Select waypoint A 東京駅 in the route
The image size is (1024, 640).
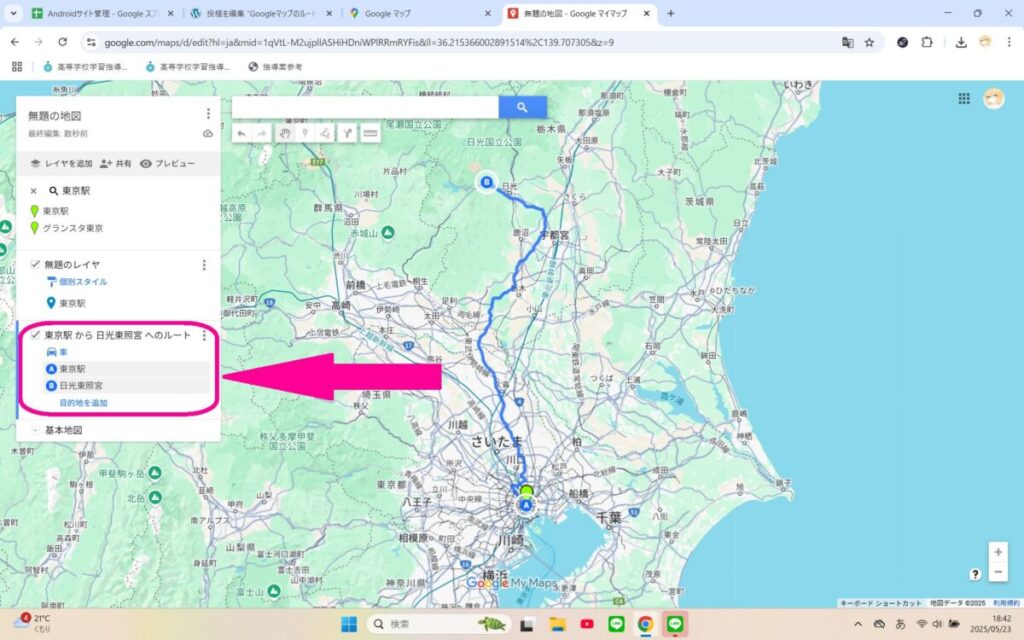127,369
